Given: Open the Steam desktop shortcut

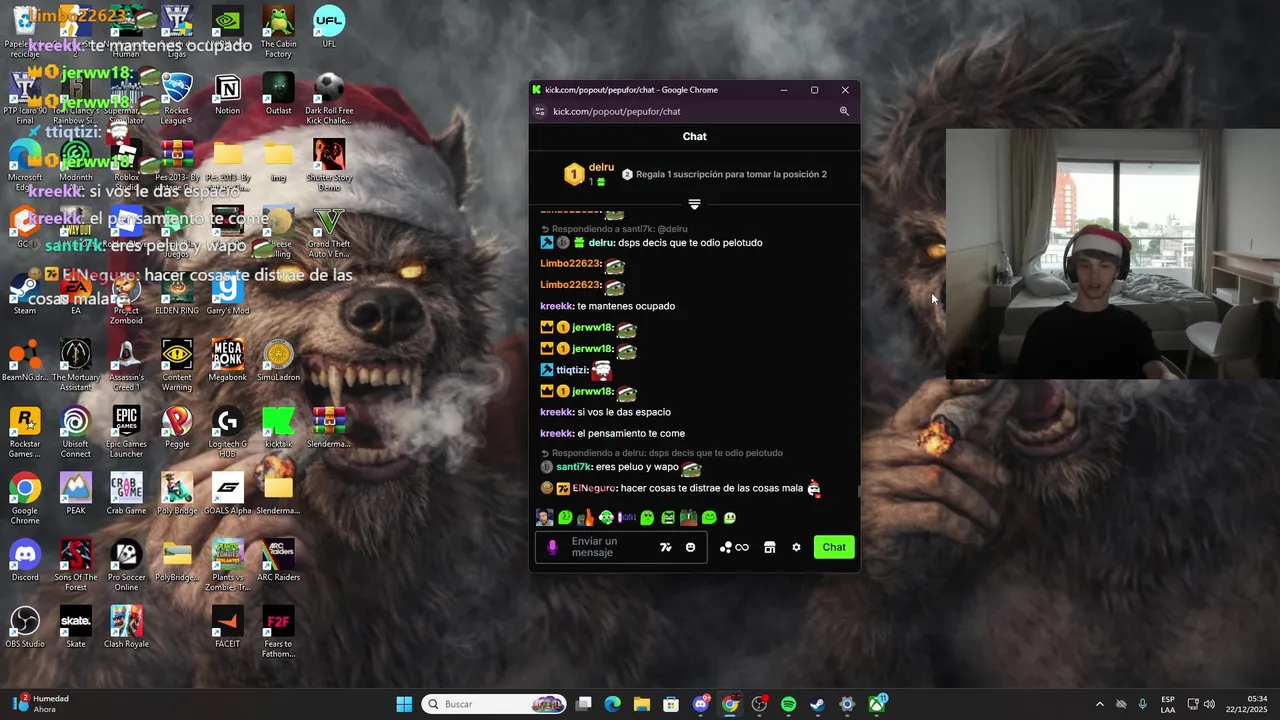Looking at the screenshot, I should (x=24, y=295).
